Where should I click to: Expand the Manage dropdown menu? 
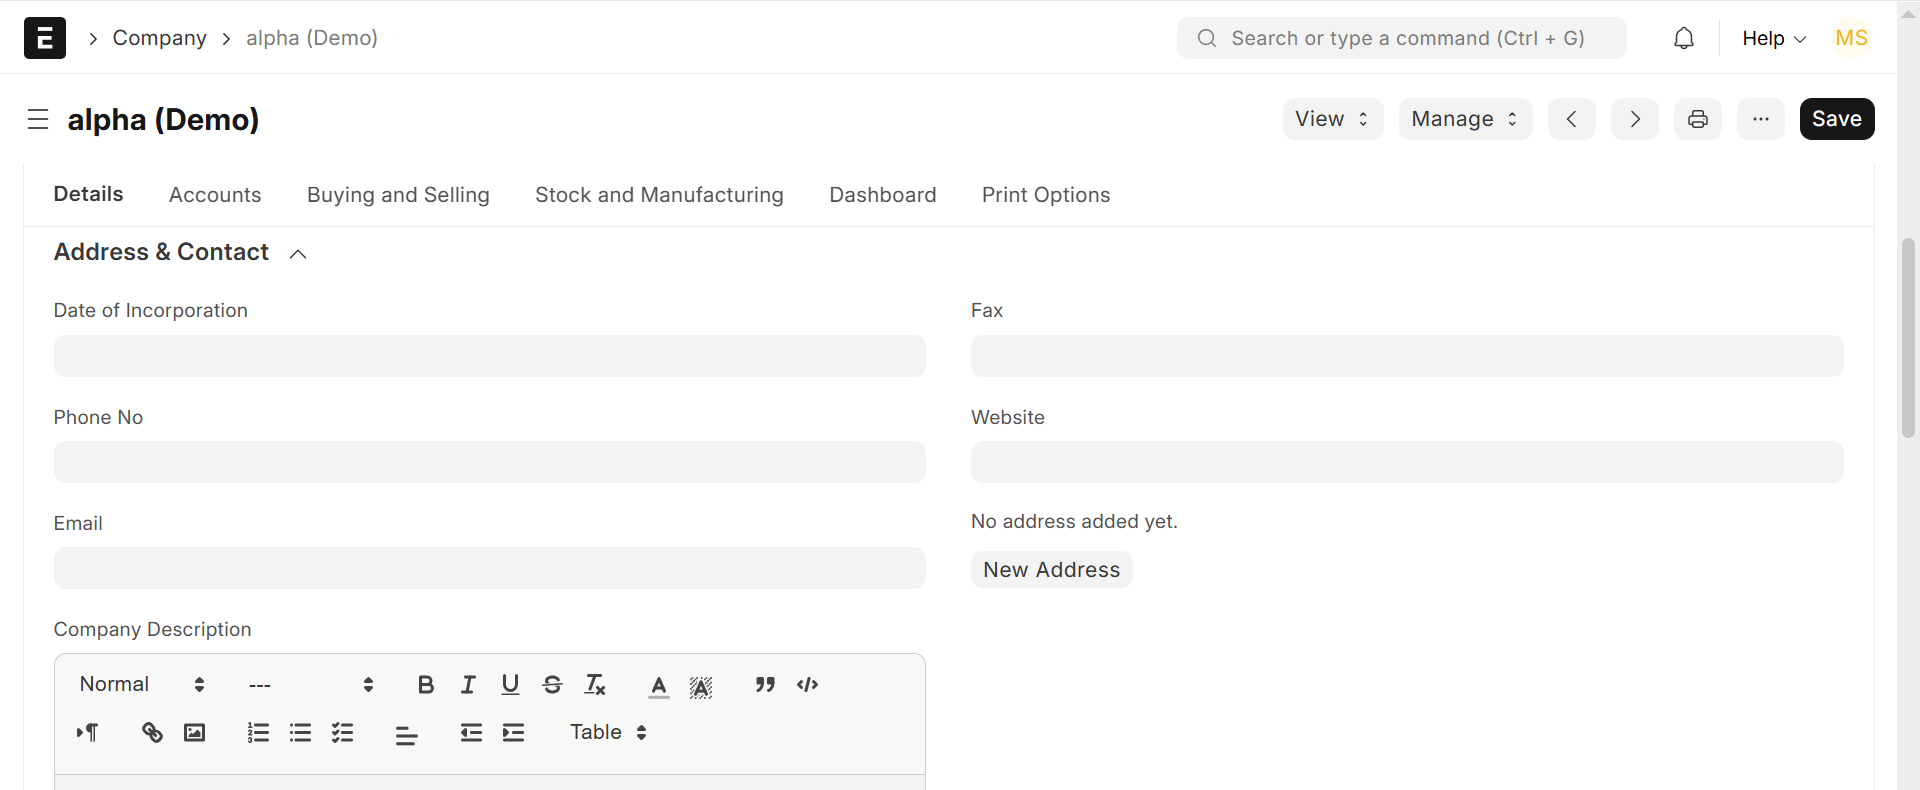coord(1464,119)
